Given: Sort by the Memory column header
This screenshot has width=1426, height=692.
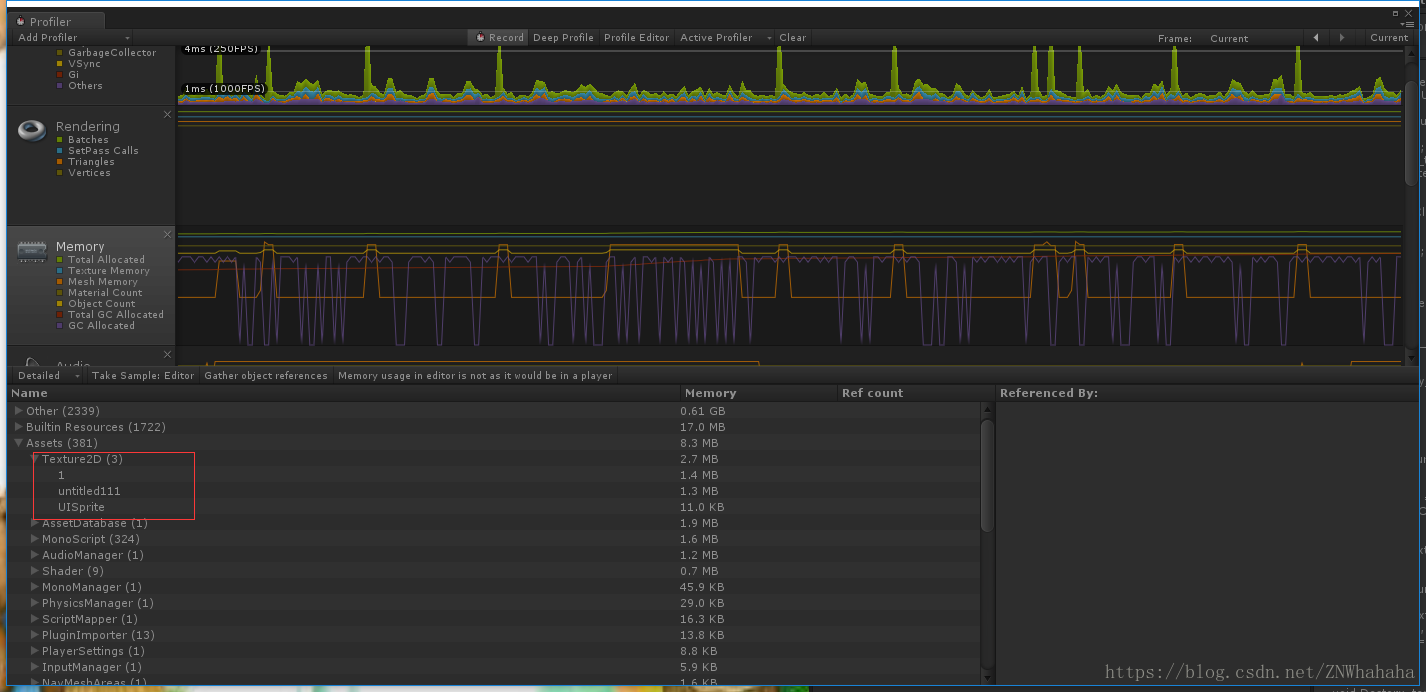Looking at the screenshot, I should point(759,393).
